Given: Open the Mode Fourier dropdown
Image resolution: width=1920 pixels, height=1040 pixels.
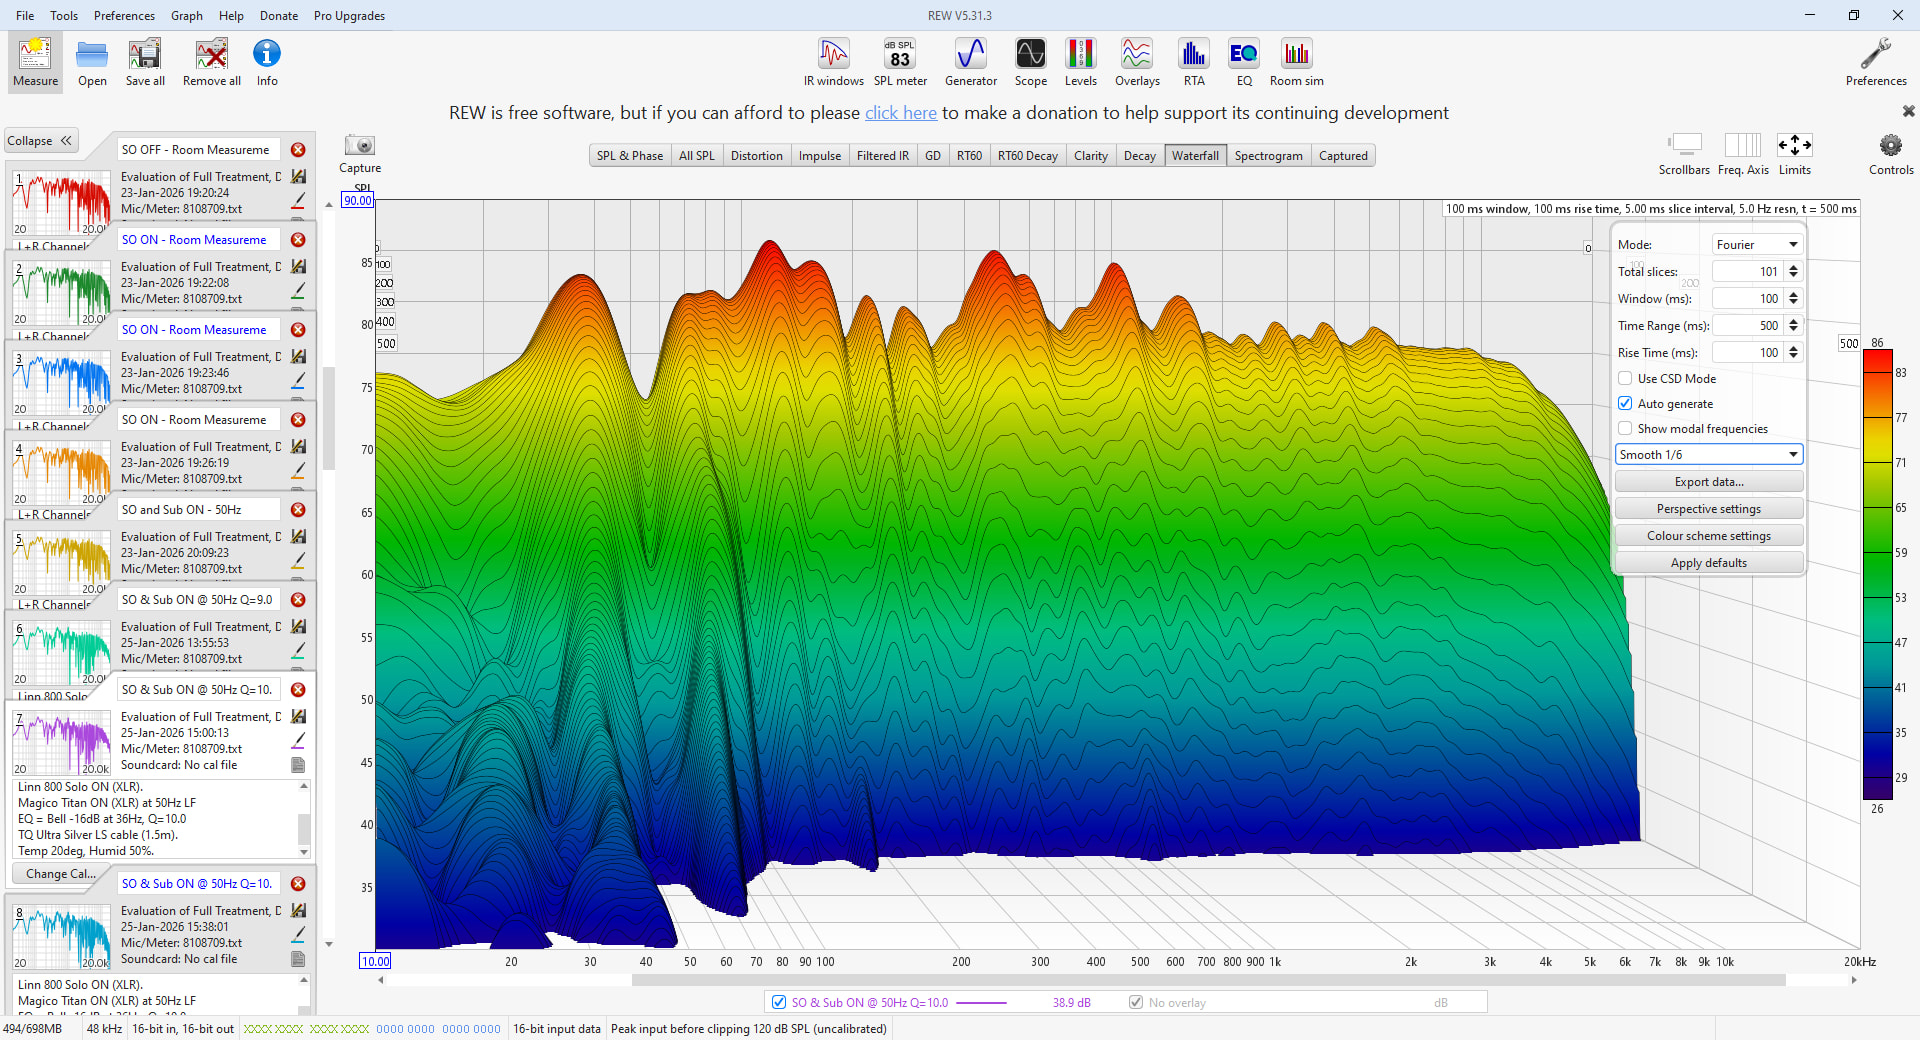Looking at the screenshot, I should (x=1756, y=245).
